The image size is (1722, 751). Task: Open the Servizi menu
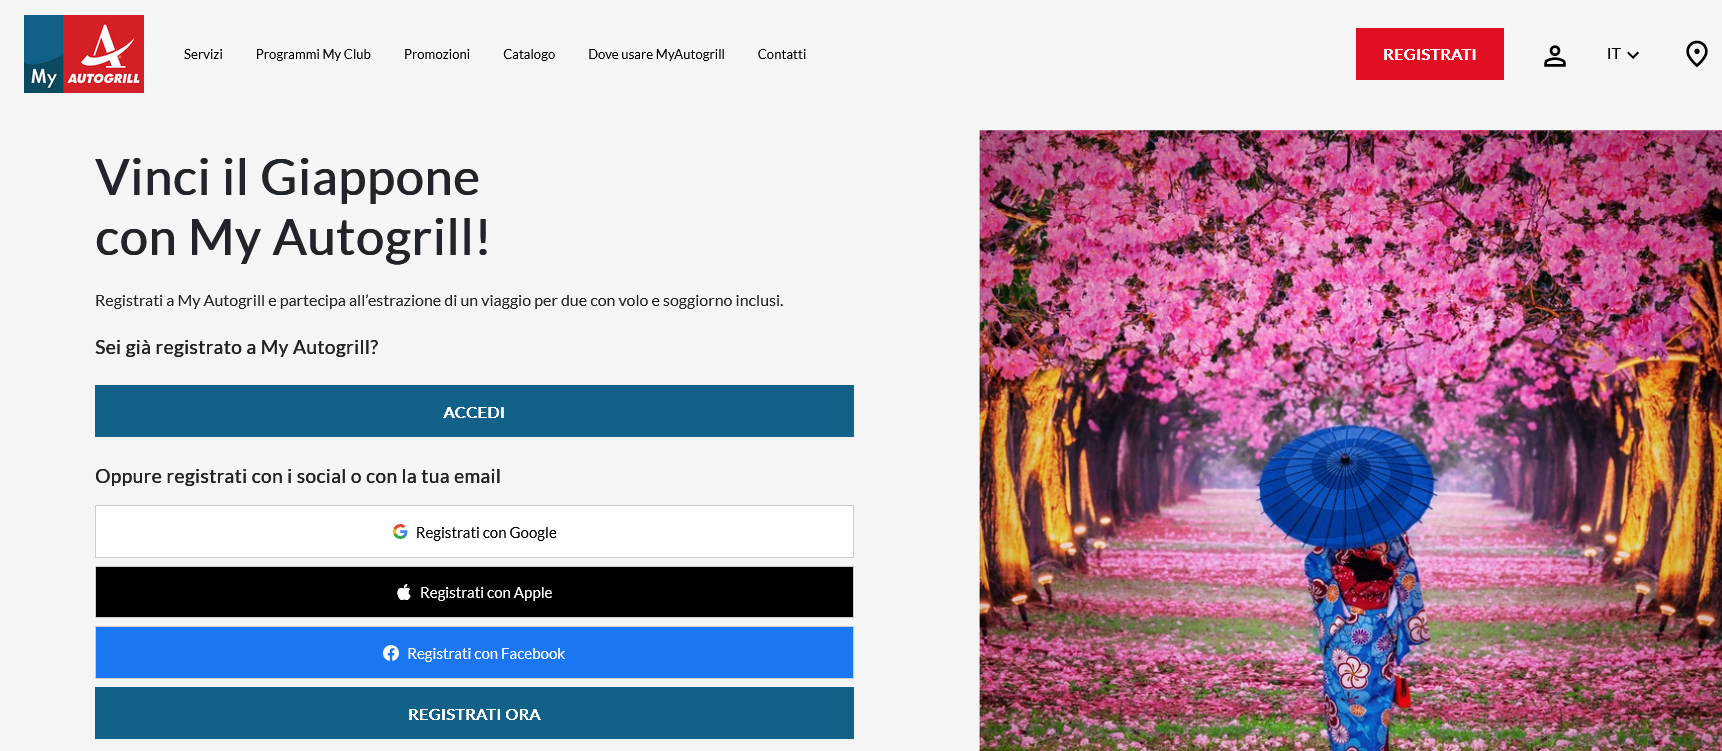click(x=203, y=54)
